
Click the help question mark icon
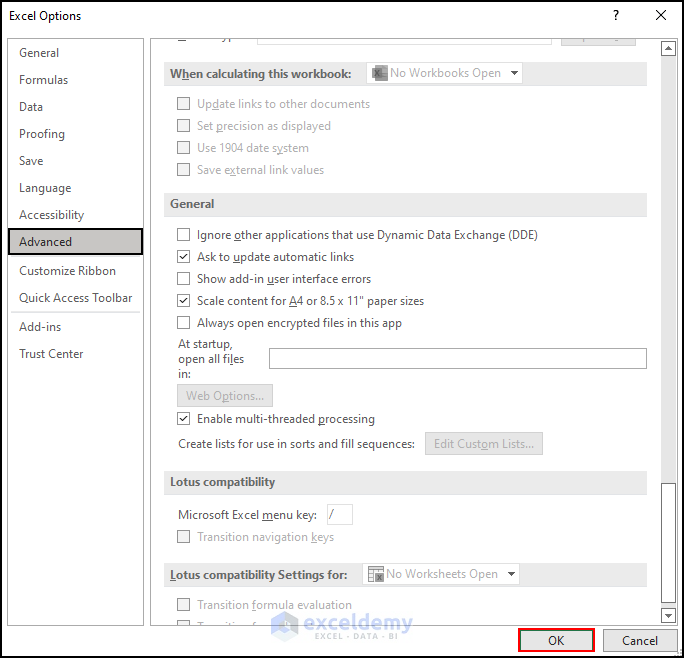click(x=616, y=16)
